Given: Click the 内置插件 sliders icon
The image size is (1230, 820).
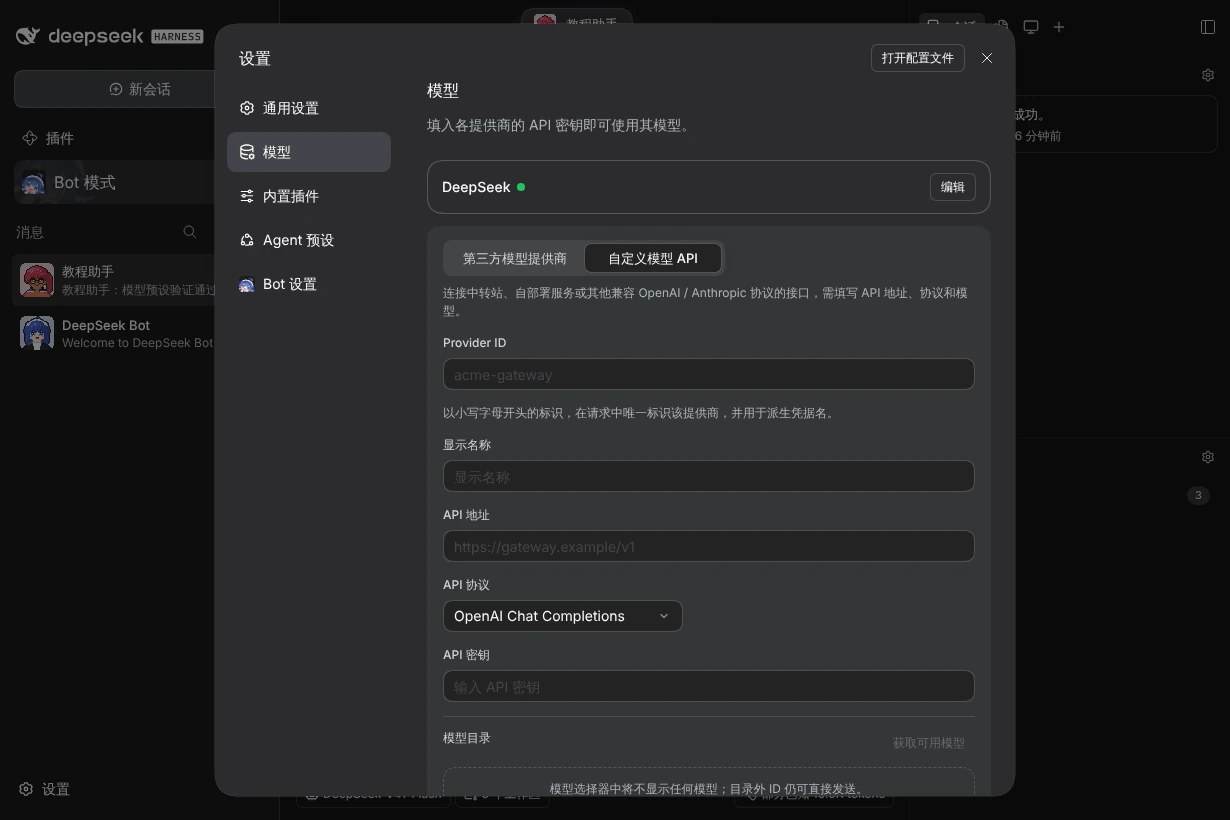Looking at the screenshot, I should (247, 196).
